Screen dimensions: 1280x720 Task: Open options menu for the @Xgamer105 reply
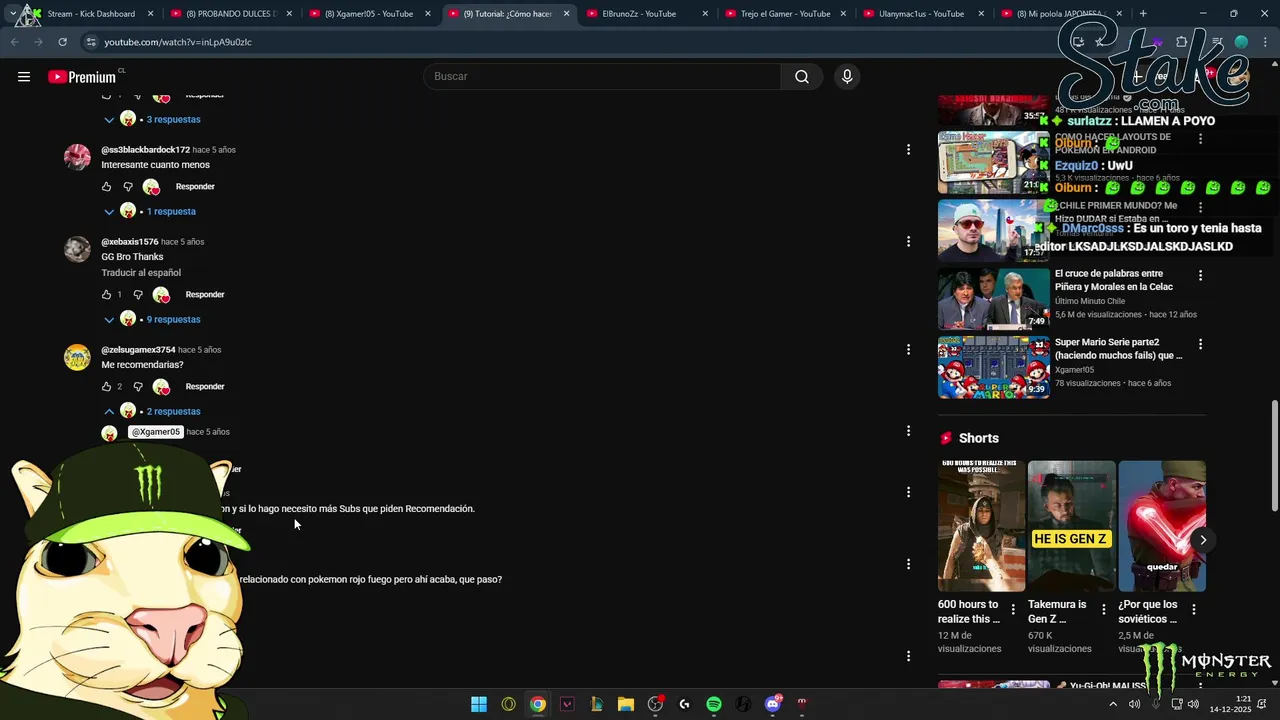908,431
